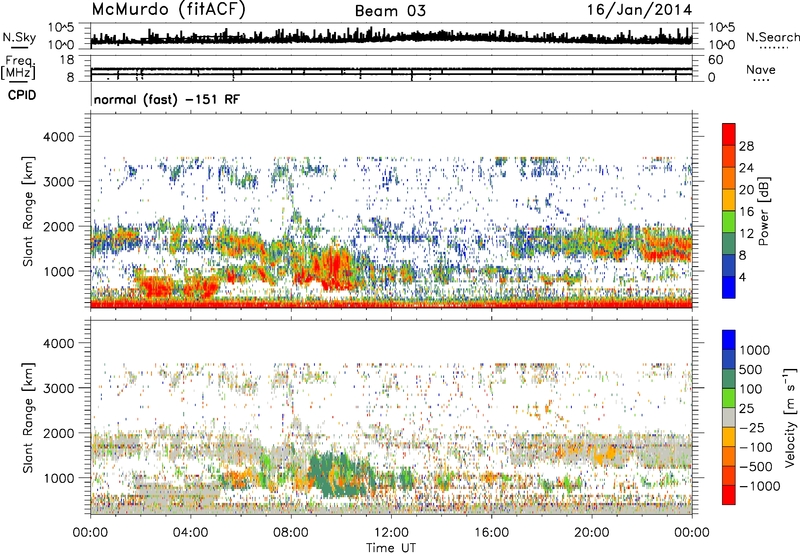Image resolution: width=800 pixels, height=554 pixels.
Task: Click yellow 16-20 dB power colorbar segment
Action: pos(729,200)
